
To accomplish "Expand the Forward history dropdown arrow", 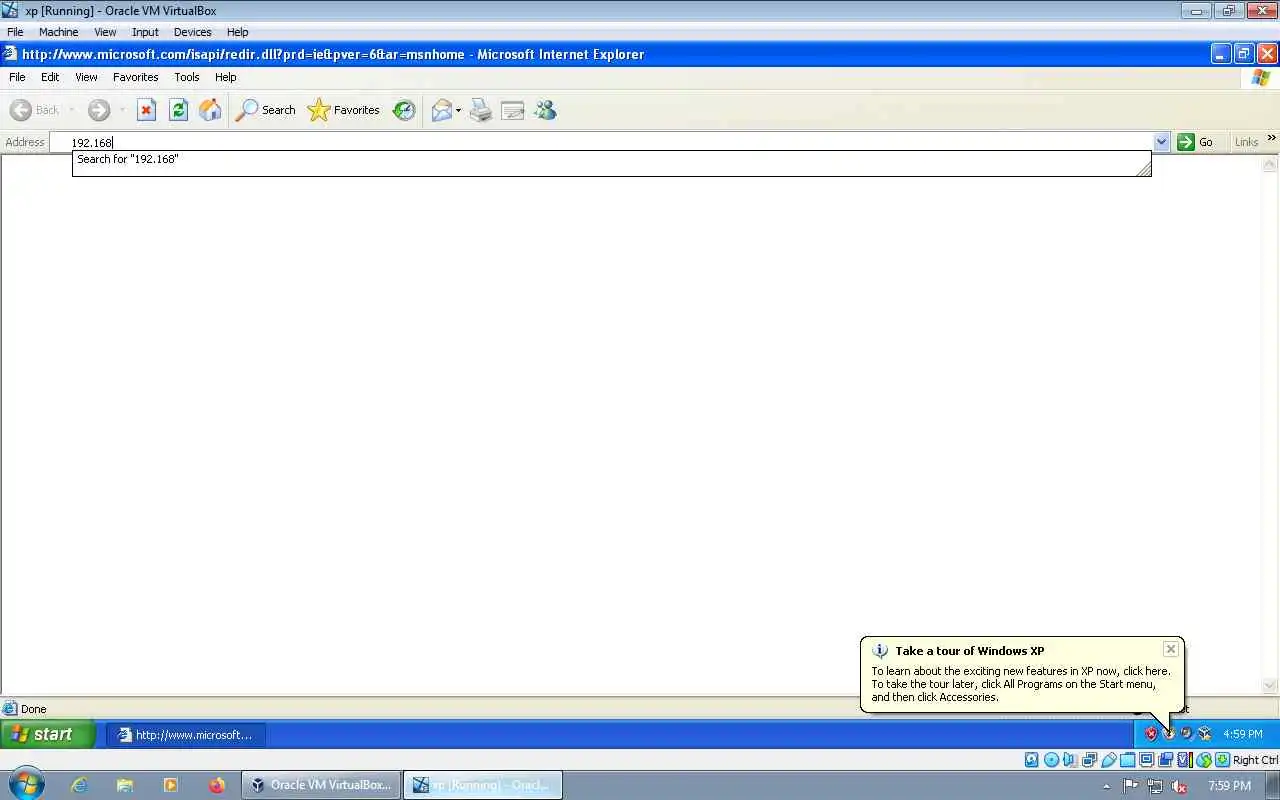I will (122, 110).
